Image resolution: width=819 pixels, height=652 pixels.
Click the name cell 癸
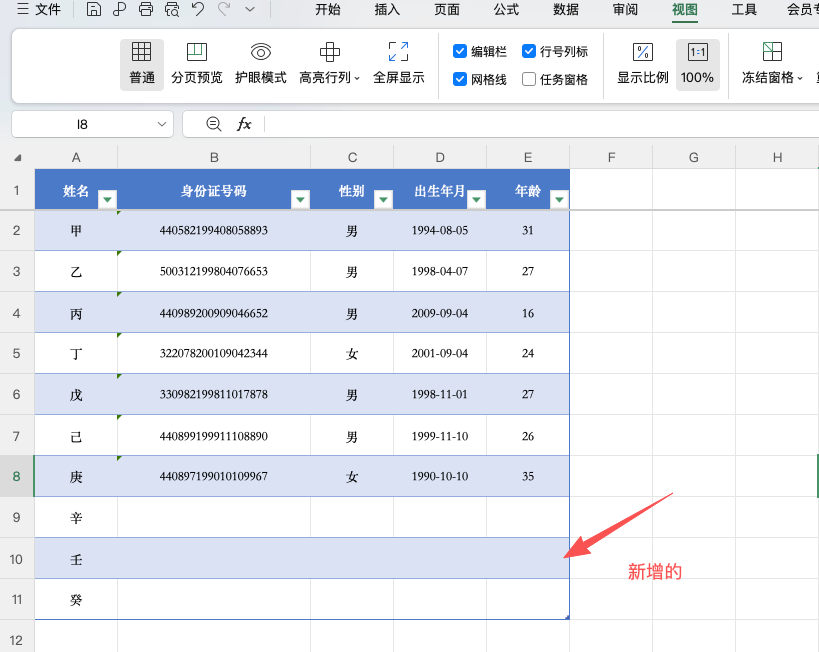click(x=76, y=599)
